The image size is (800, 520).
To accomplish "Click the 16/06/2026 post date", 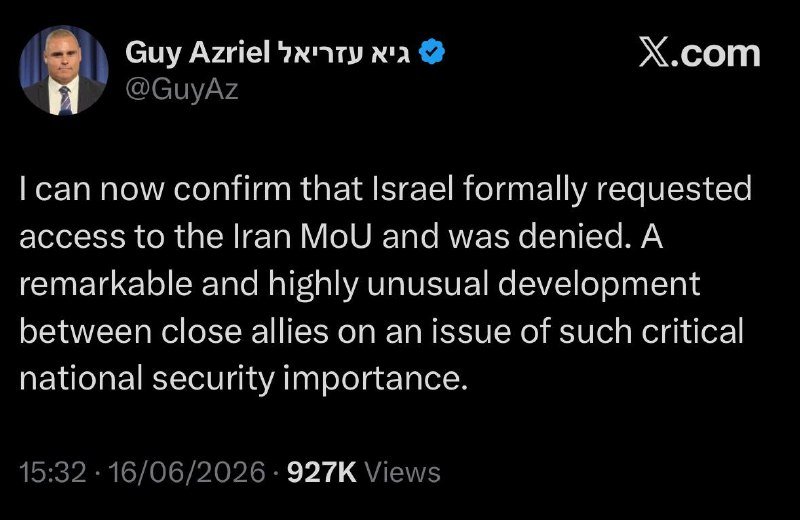I will point(187,472).
